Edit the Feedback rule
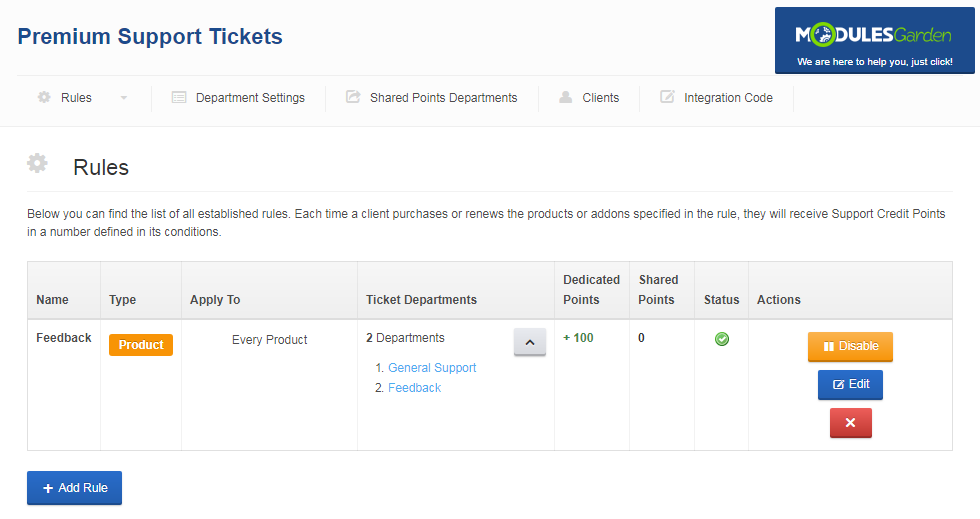This screenshot has width=980, height=519. pyautogui.click(x=851, y=385)
